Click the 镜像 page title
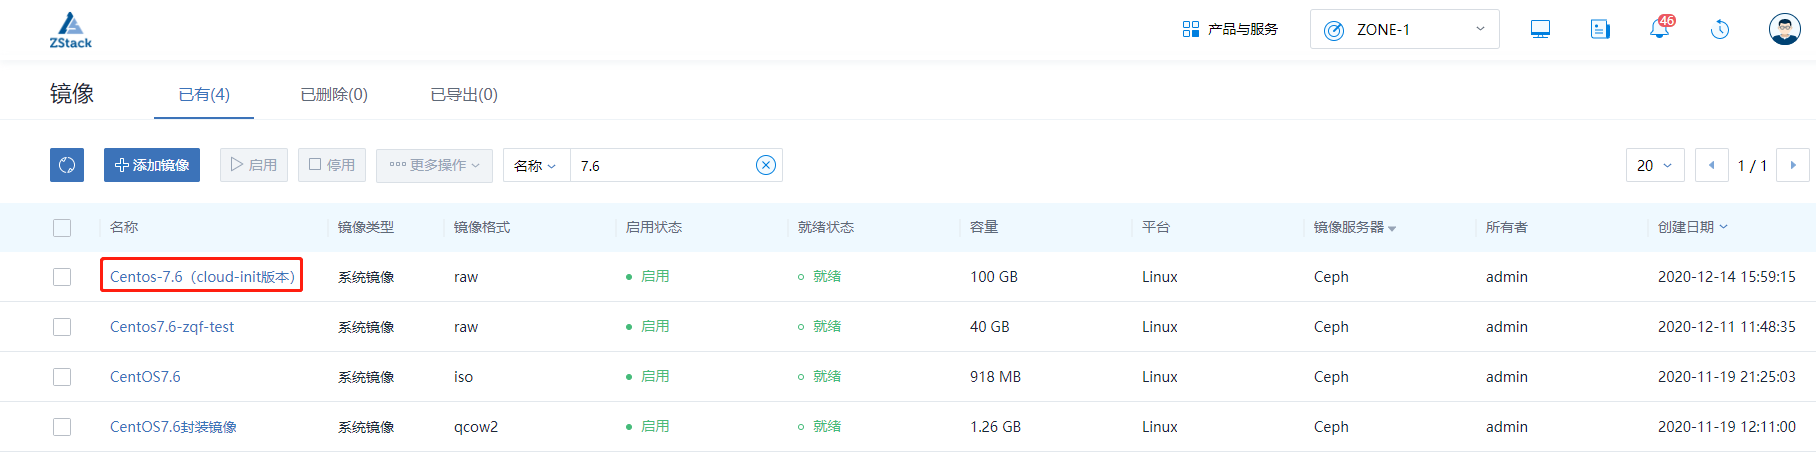This screenshot has height=453, width=1816. coord(72,94)
